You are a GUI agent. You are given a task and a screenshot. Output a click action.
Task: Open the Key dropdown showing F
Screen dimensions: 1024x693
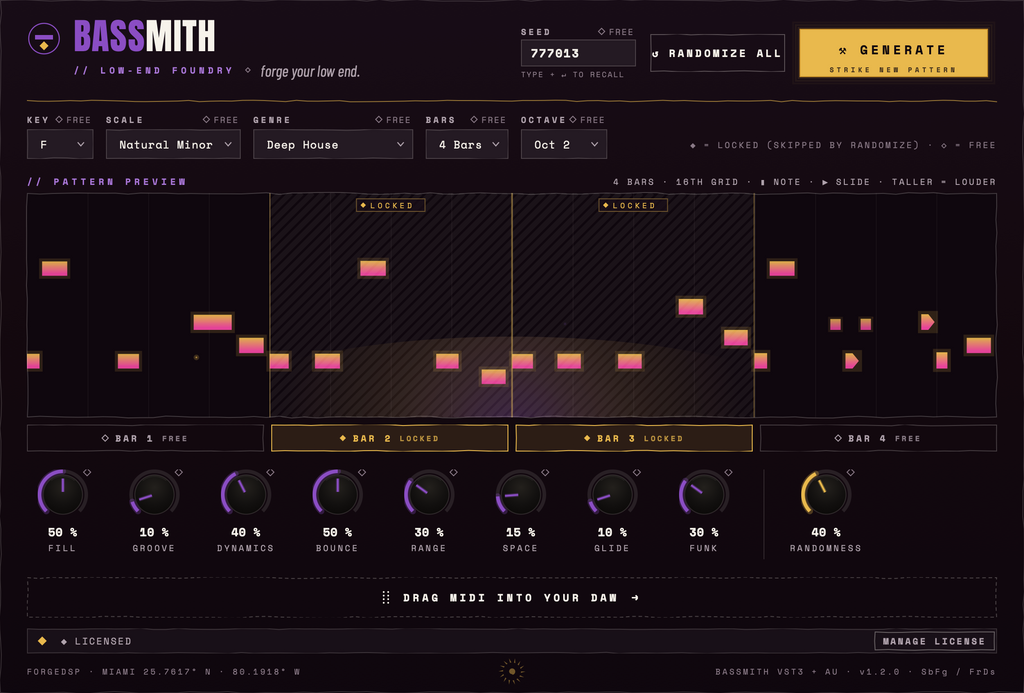click(60, 144)
